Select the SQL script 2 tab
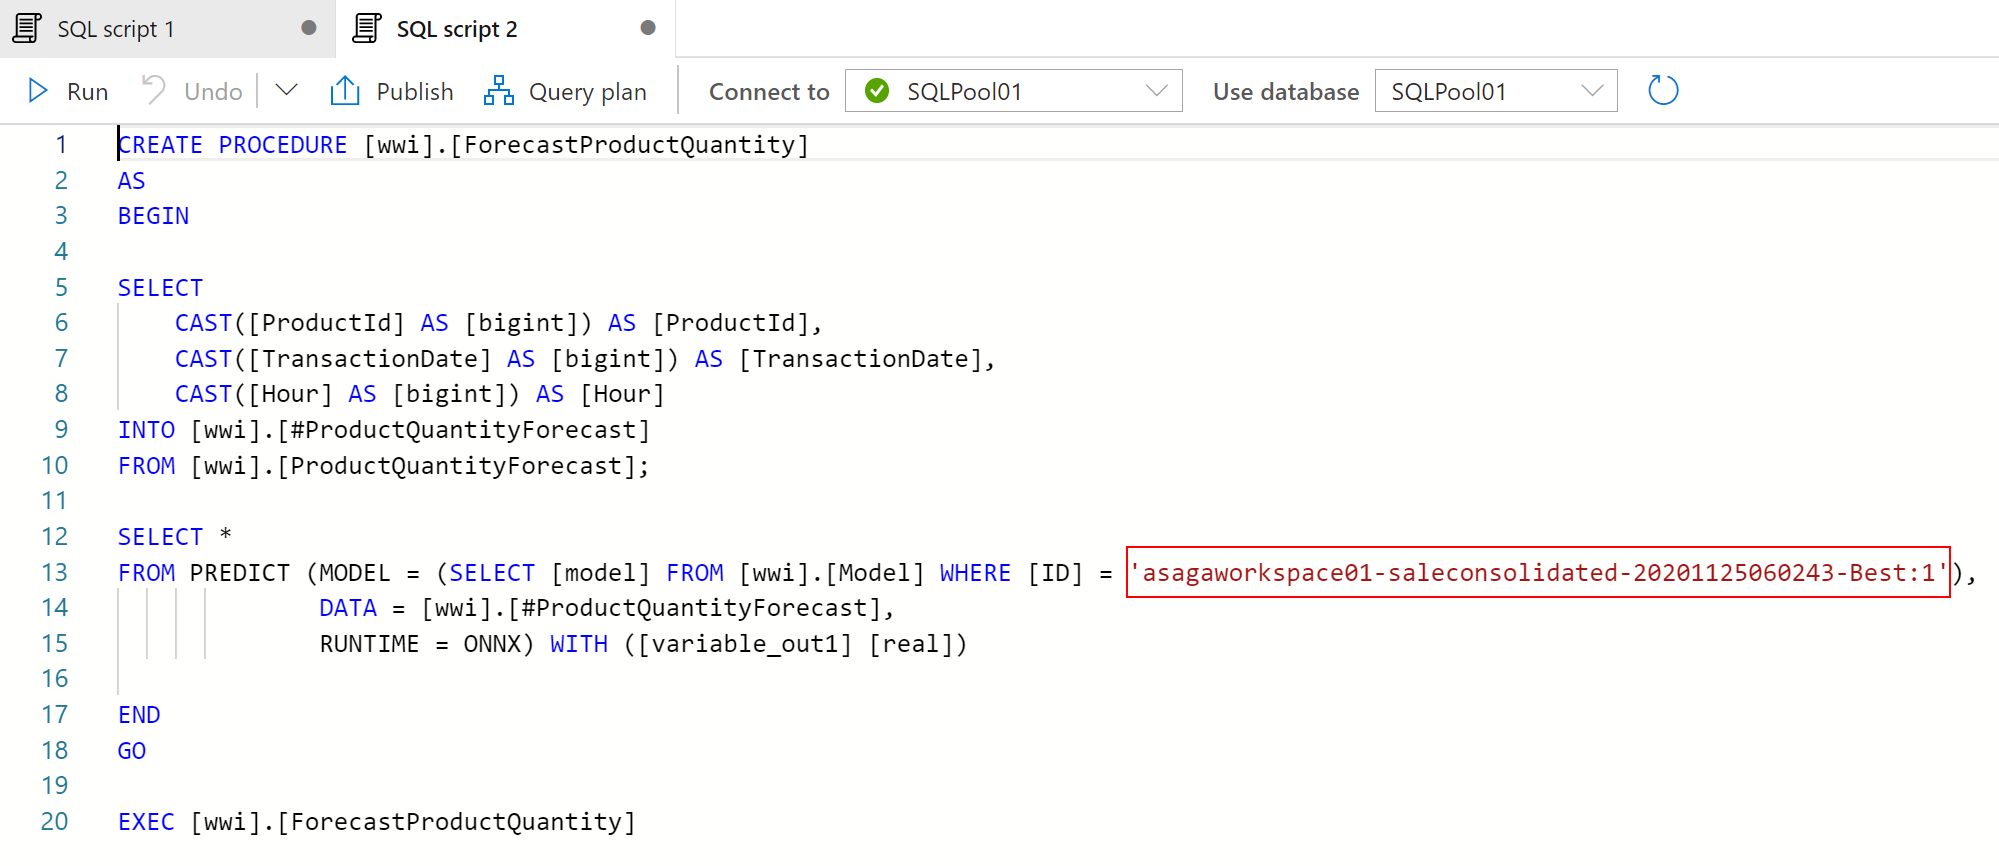 [506, 28]
